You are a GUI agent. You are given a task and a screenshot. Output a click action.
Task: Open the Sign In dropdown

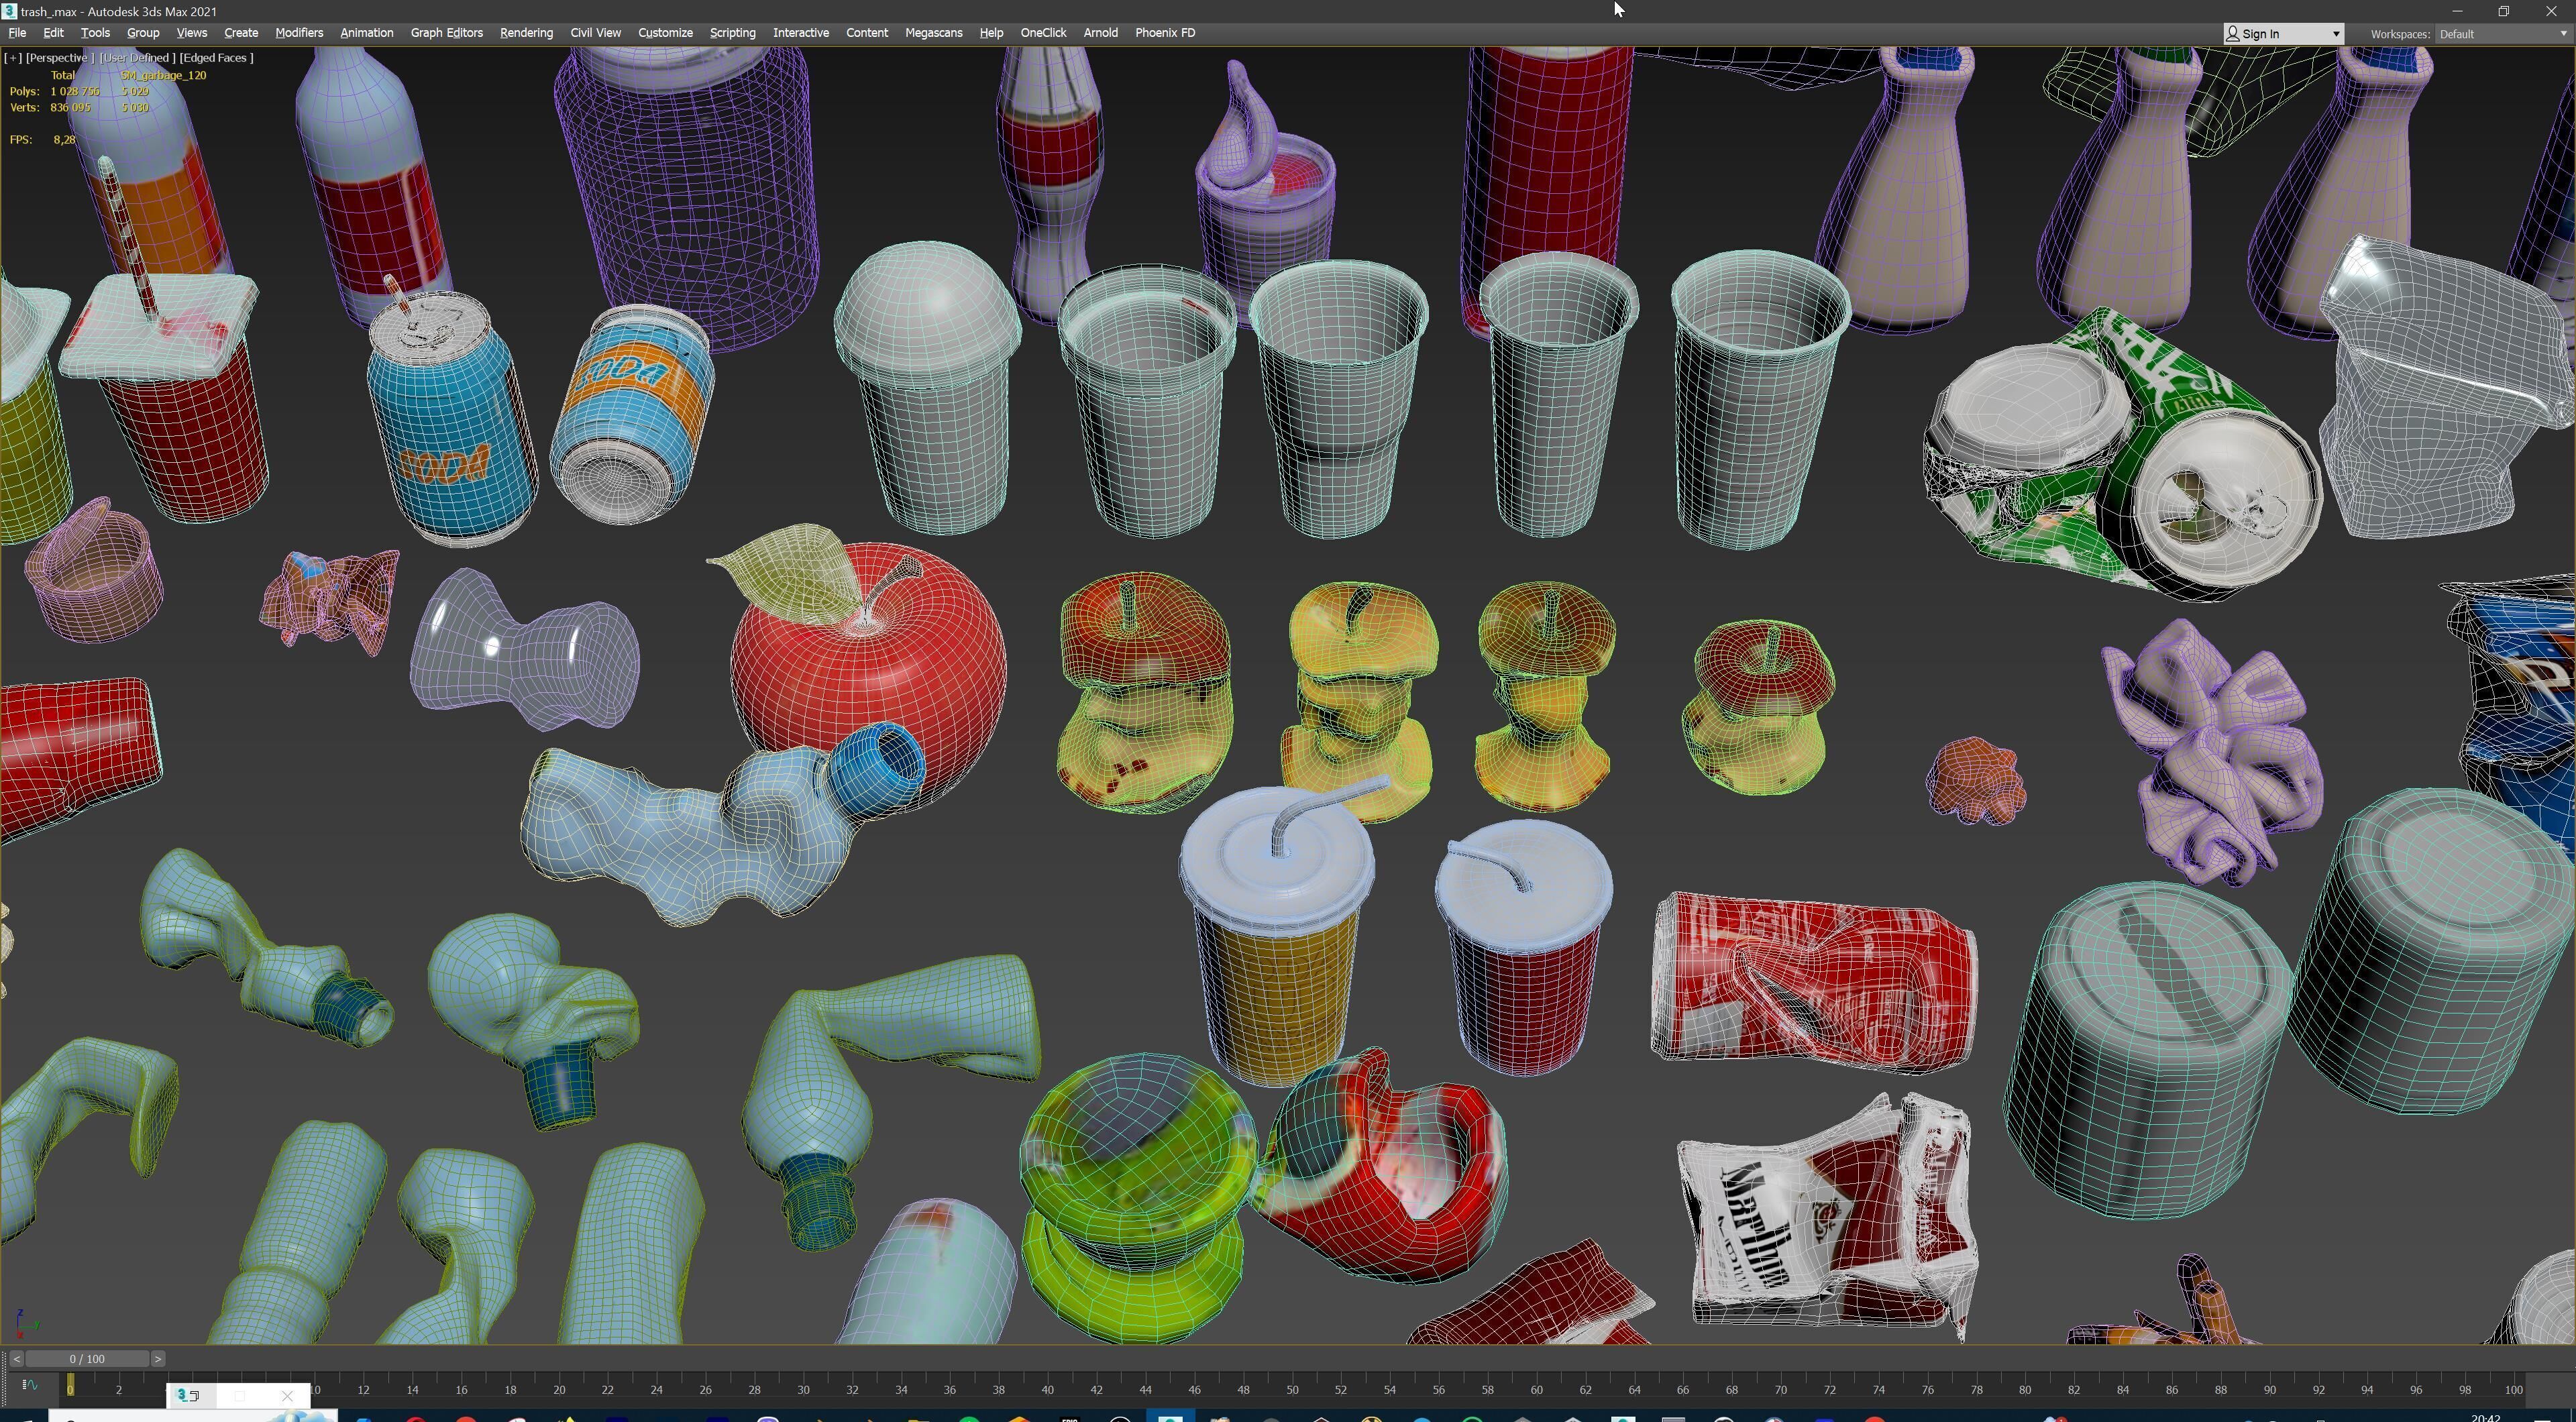(x=2283, y=34)
